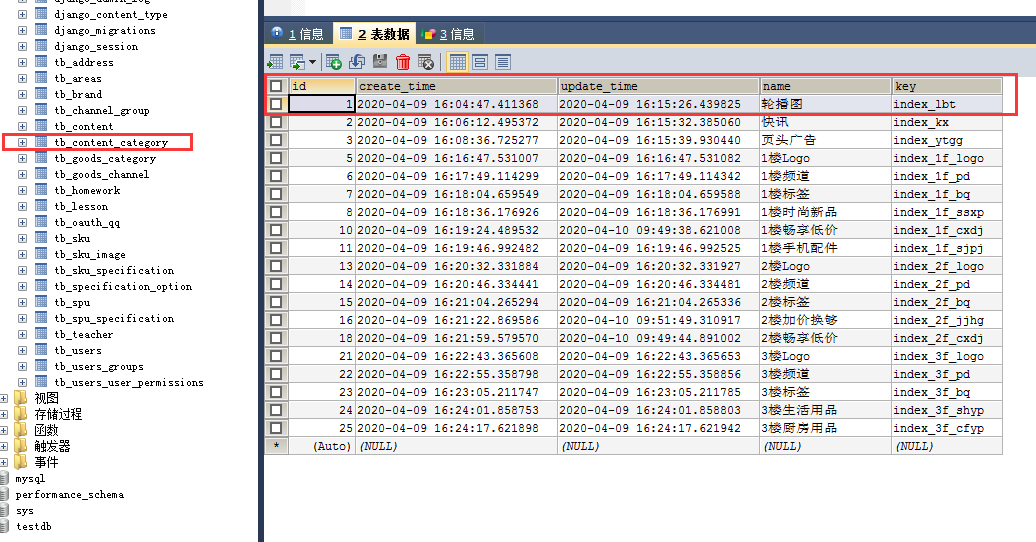Viewport: 1036px width, 542px height.
Task: Select the tb_teacher table
Action: click(x=83, y=334)
